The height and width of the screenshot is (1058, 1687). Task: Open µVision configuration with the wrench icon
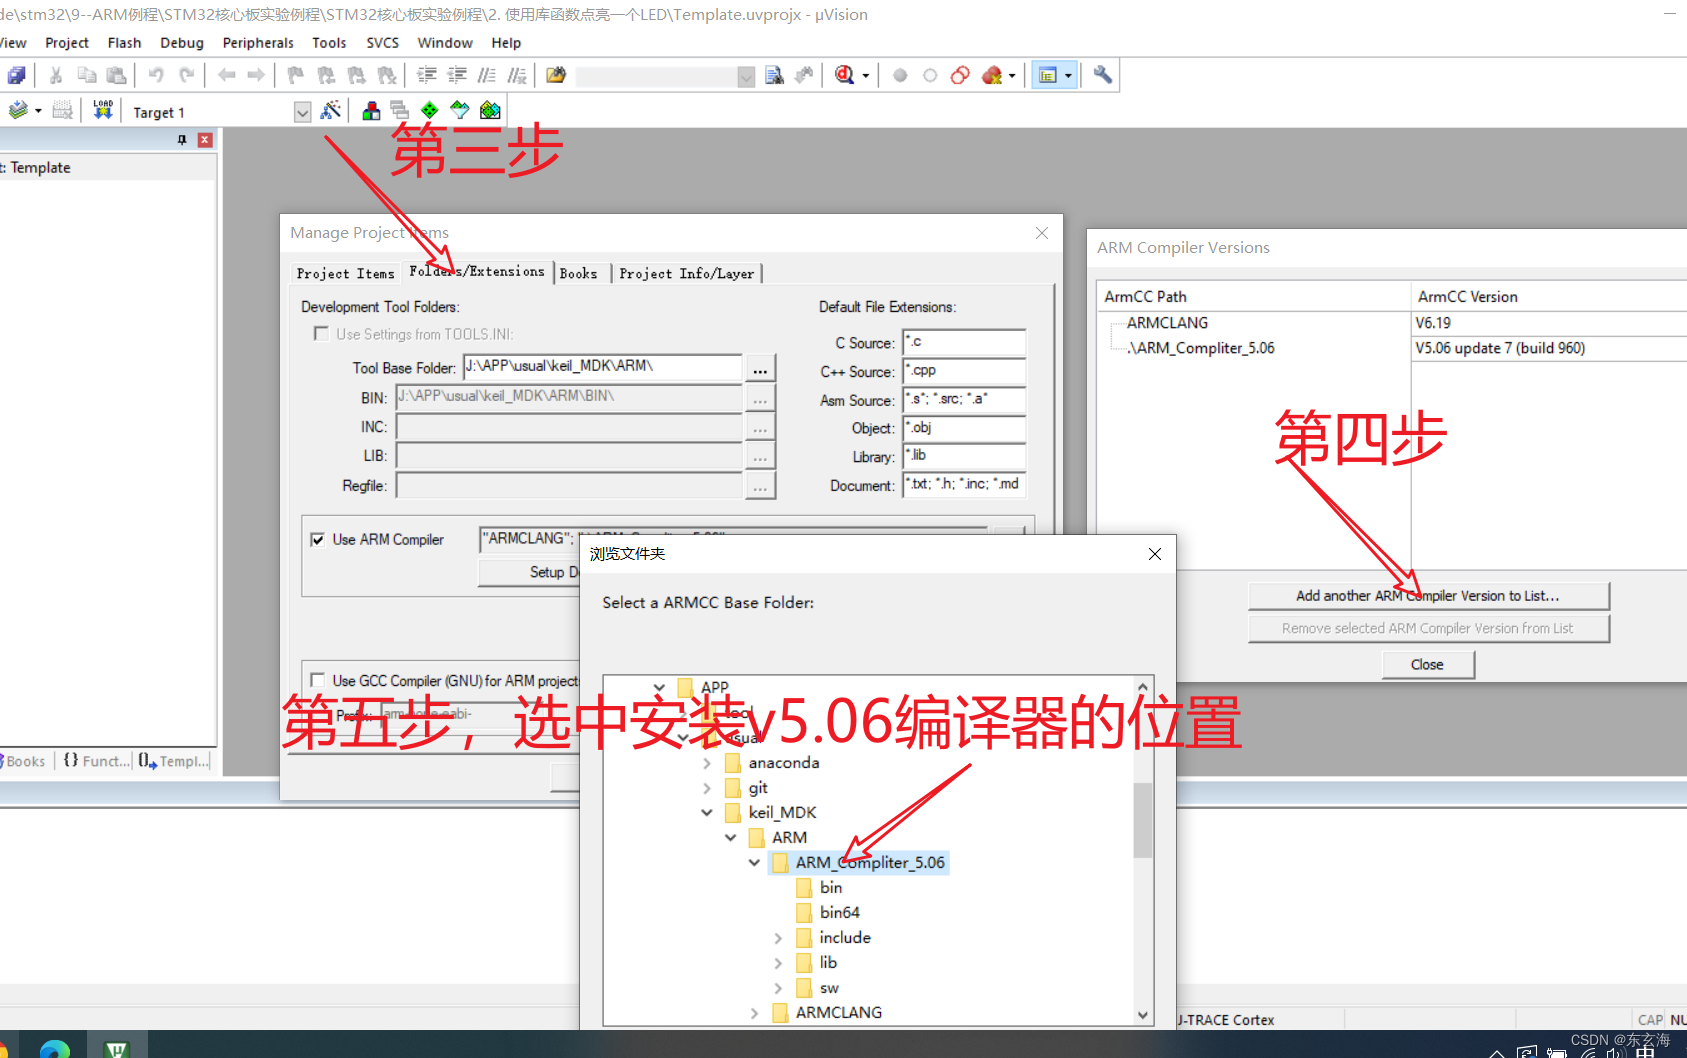click(1101, 74)
